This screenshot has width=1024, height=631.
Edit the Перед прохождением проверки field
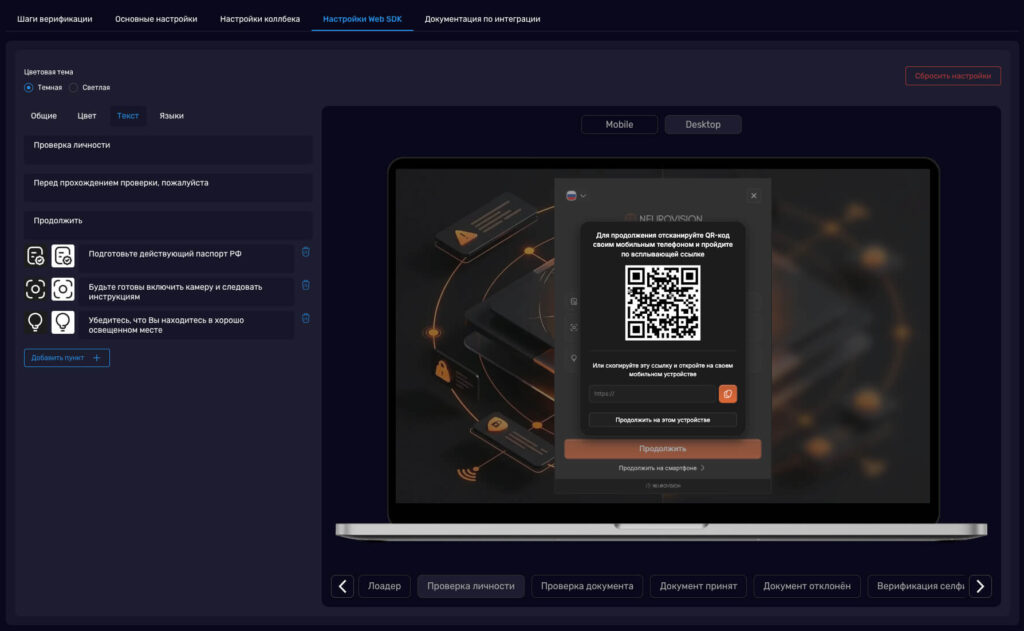pyautogui.click(x=168, y=188)
